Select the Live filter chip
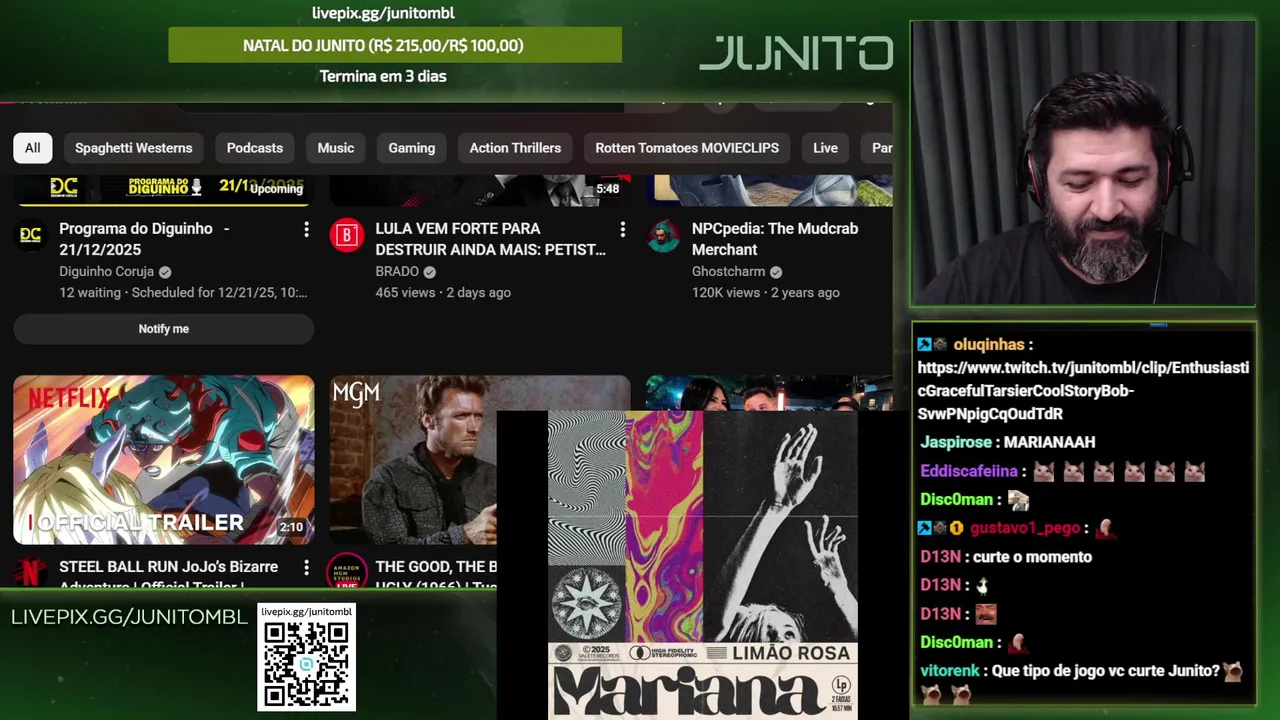The image size is (1280, 720). [825, 148]
